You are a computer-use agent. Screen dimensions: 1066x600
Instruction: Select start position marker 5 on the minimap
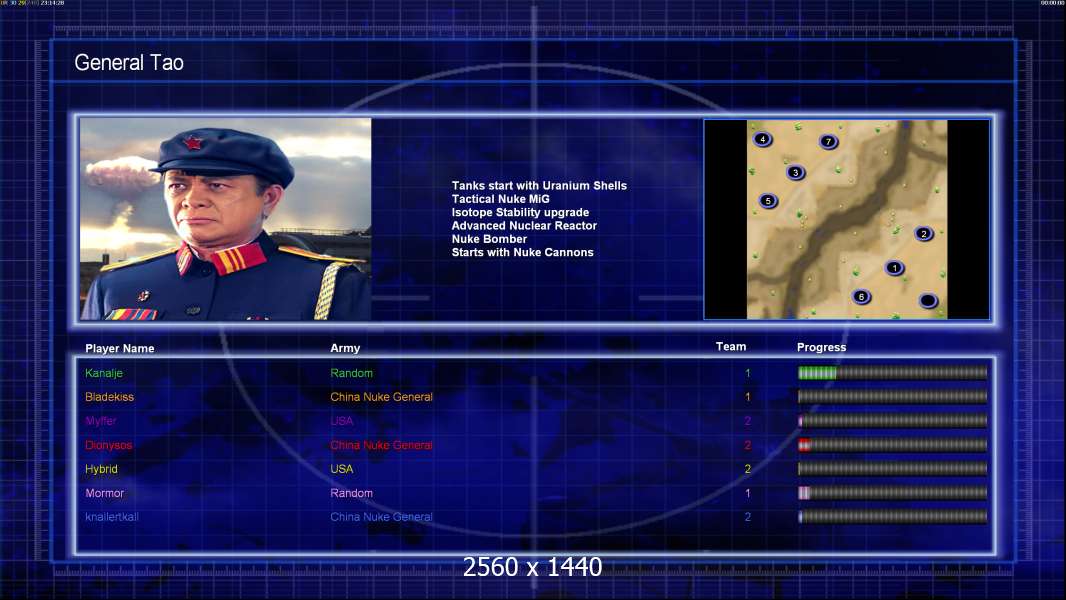click(768, 200)
